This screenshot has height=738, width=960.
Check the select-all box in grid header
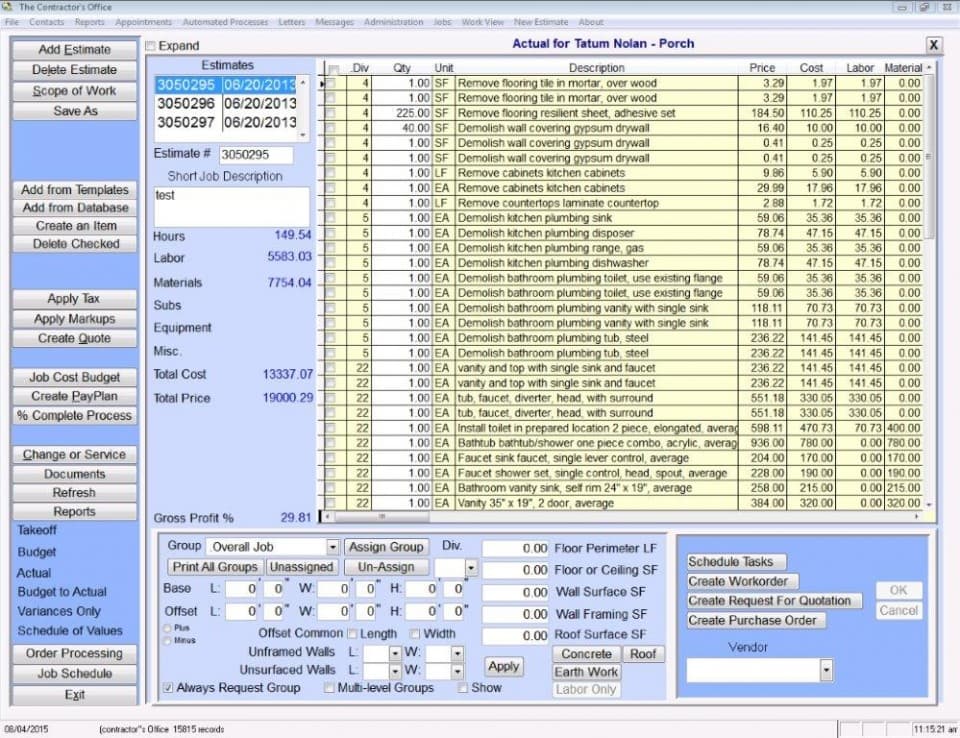pyautogui.click(x=334, y=69)
